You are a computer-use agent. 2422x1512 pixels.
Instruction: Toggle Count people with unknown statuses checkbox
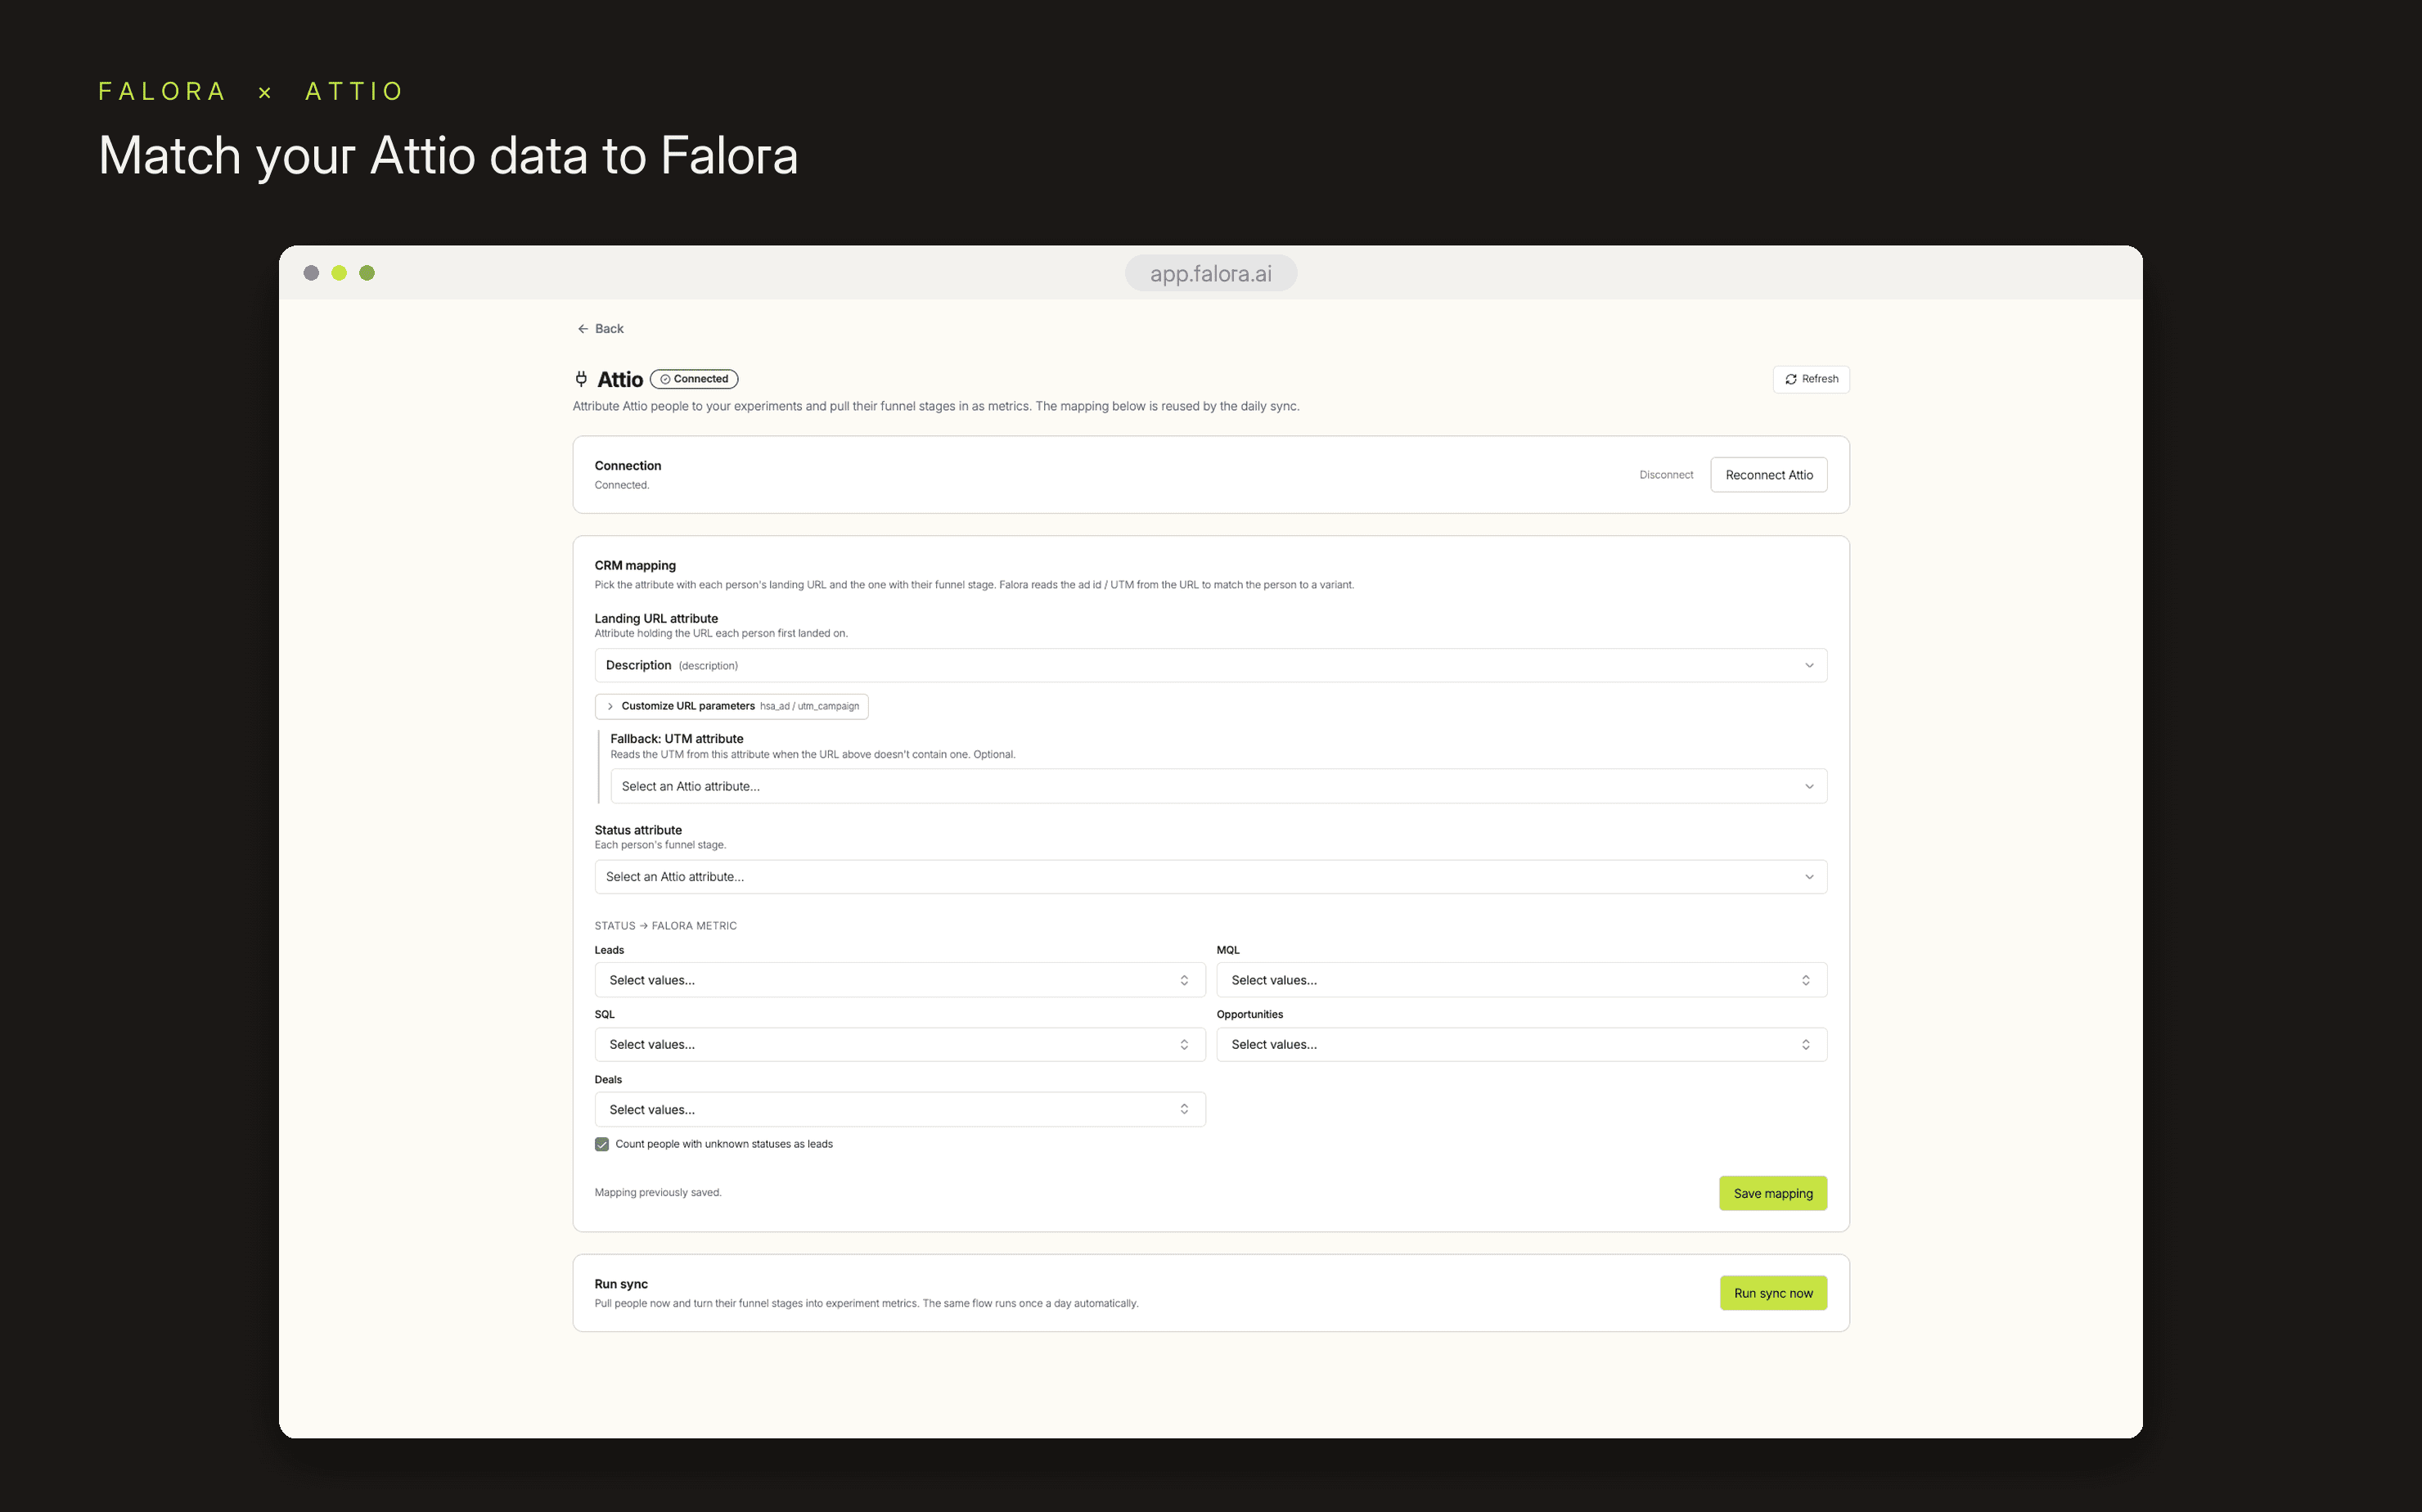pyautogui.click(x=602, y=1144)
